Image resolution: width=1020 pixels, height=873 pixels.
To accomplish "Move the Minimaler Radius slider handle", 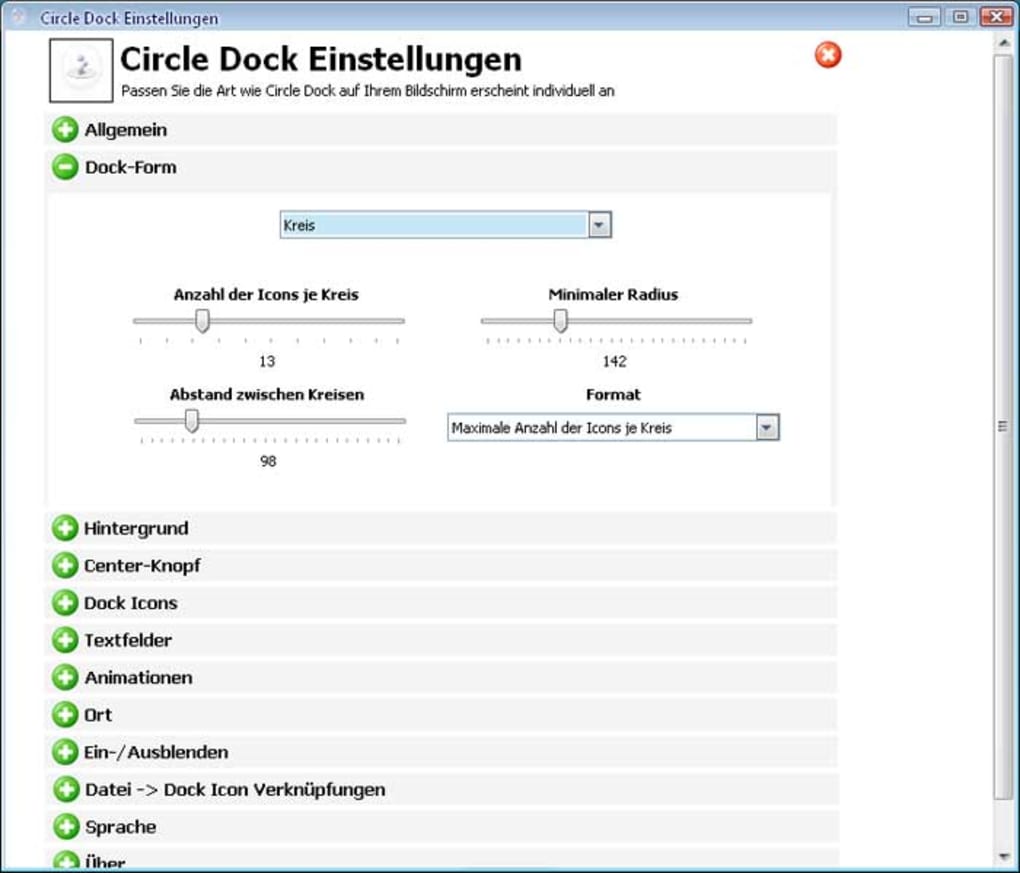I will [560, 319].
